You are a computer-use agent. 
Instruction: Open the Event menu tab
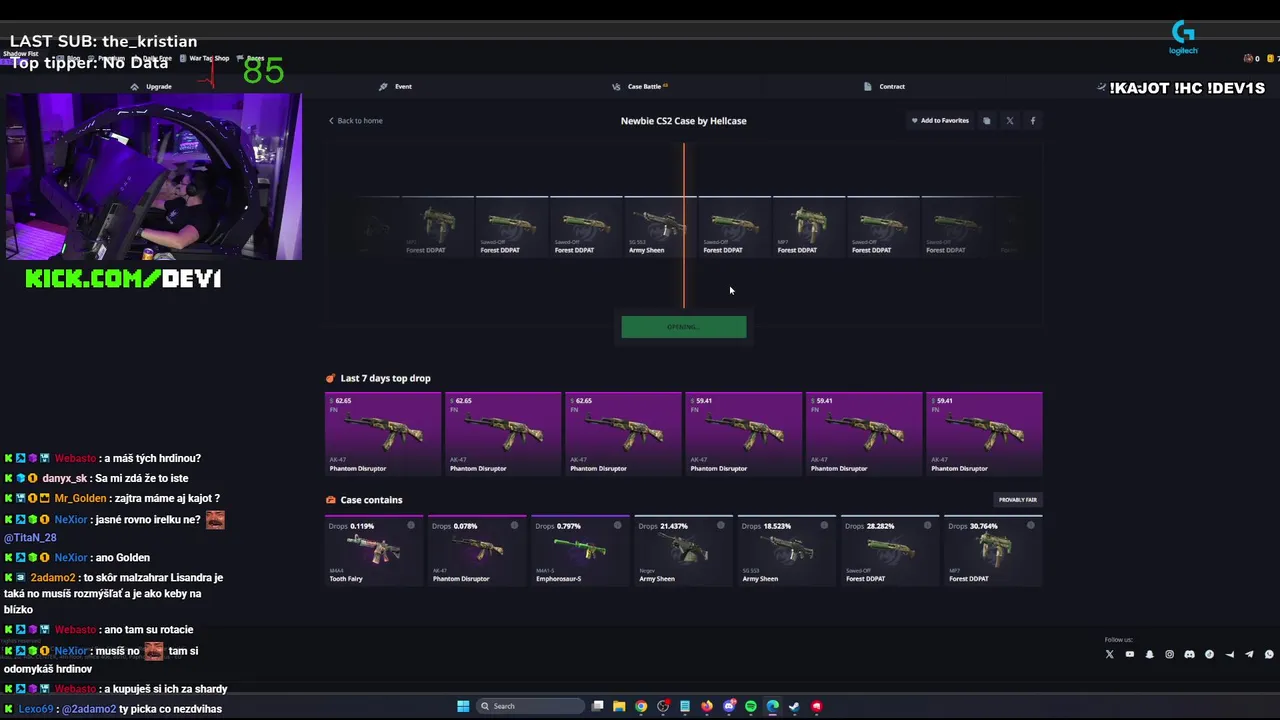[x=395, y=87]
